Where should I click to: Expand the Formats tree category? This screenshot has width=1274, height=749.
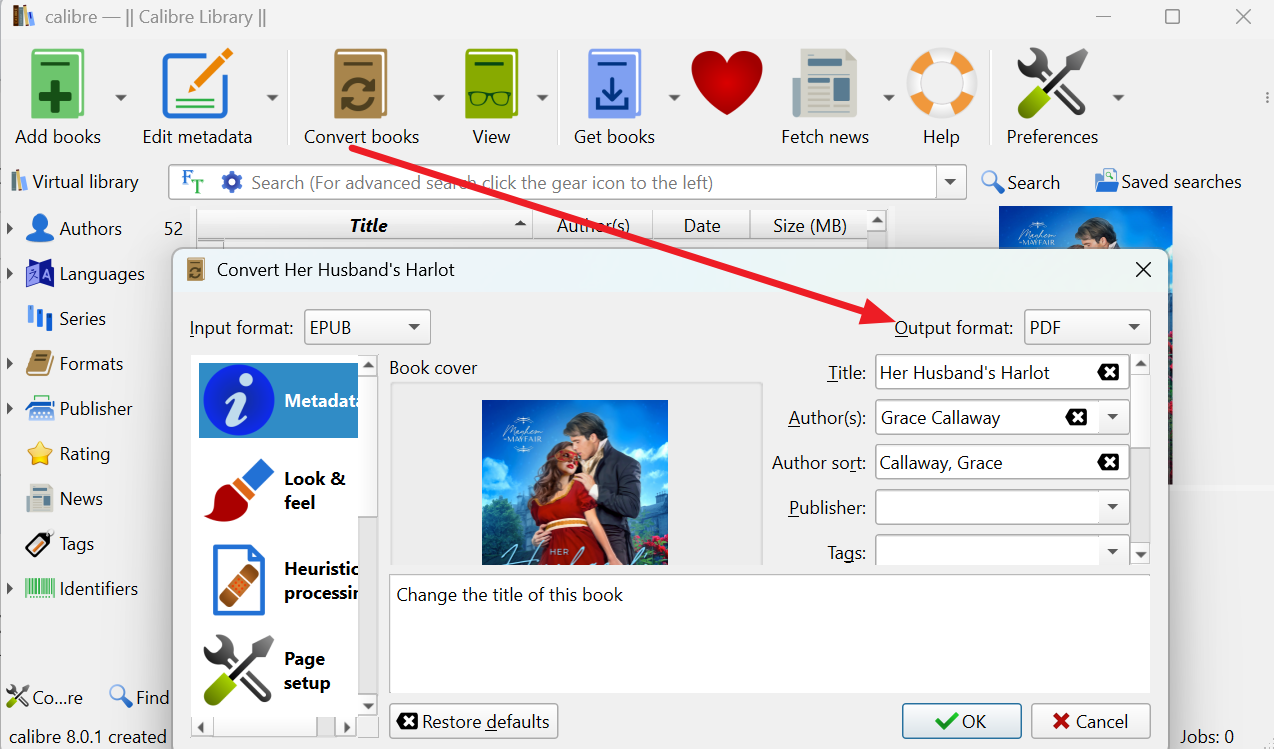pos(10,363)
